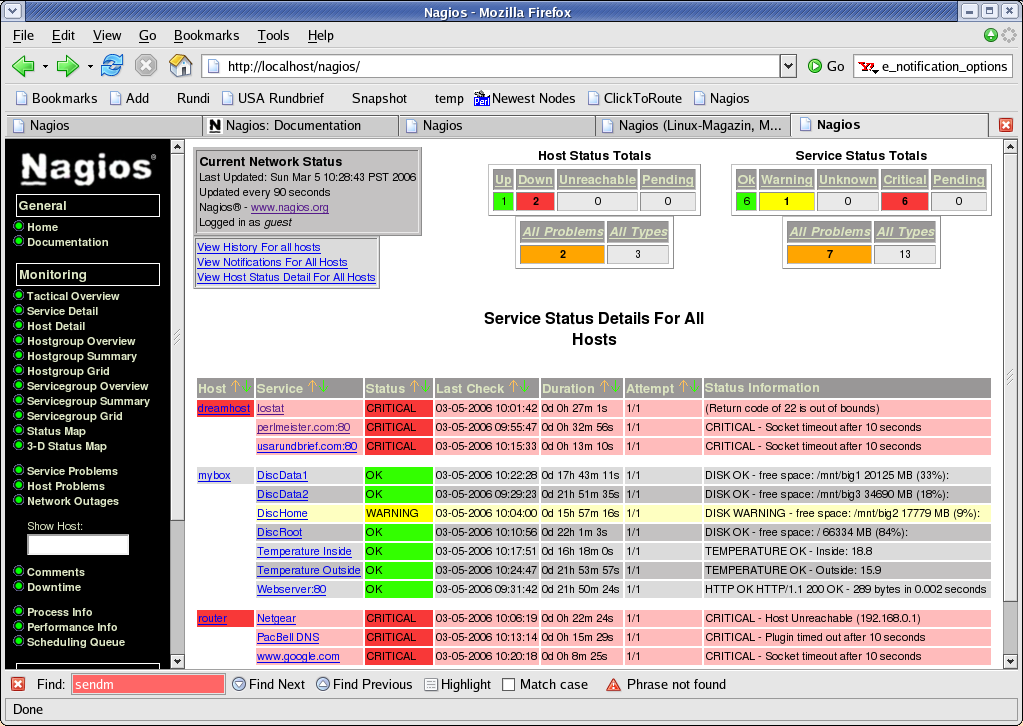This screenshot has height=726, width=1023.
Task: Open the Help menu
Action: point(320,35)
